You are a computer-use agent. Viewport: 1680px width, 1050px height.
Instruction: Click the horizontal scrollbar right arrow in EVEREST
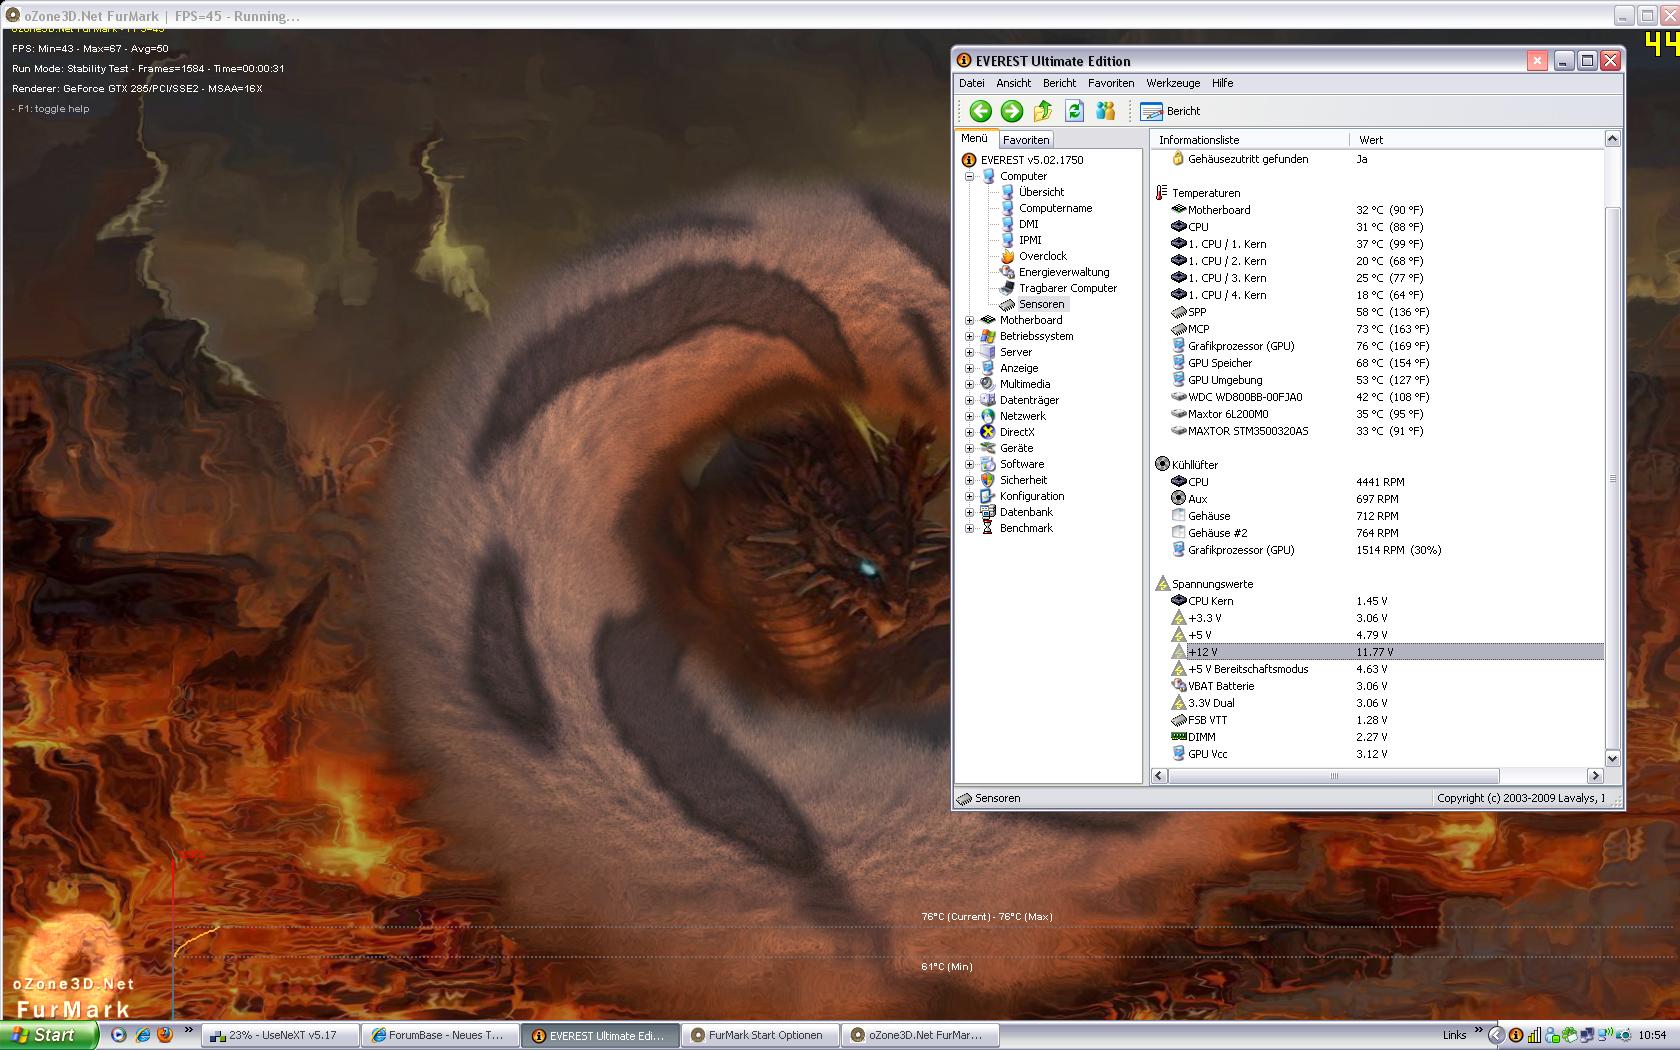pos(1595,776)
